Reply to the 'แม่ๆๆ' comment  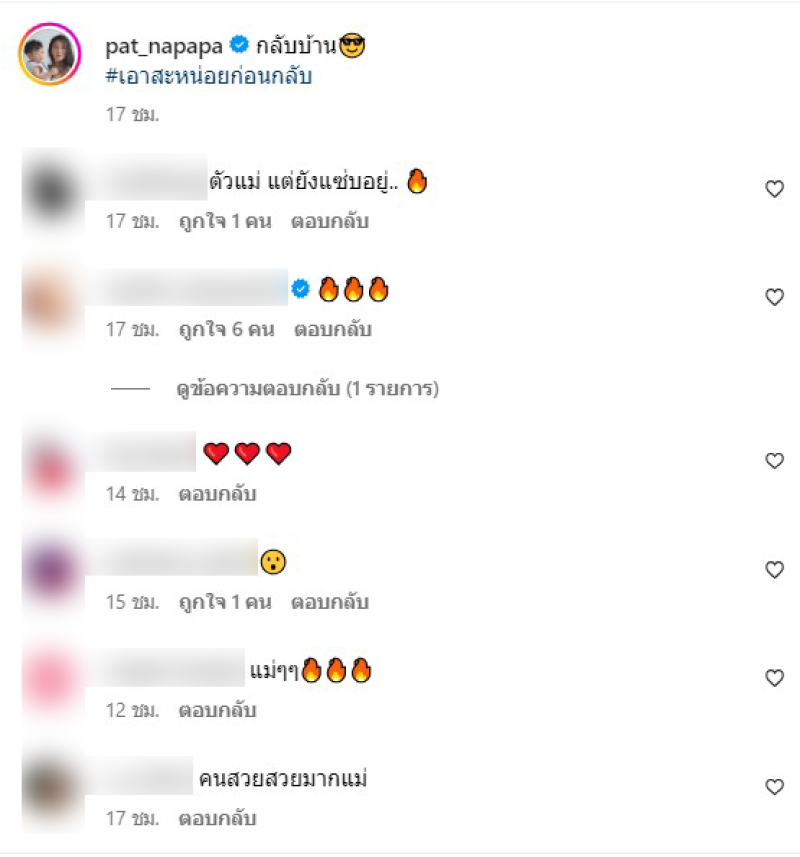point(217,710)
